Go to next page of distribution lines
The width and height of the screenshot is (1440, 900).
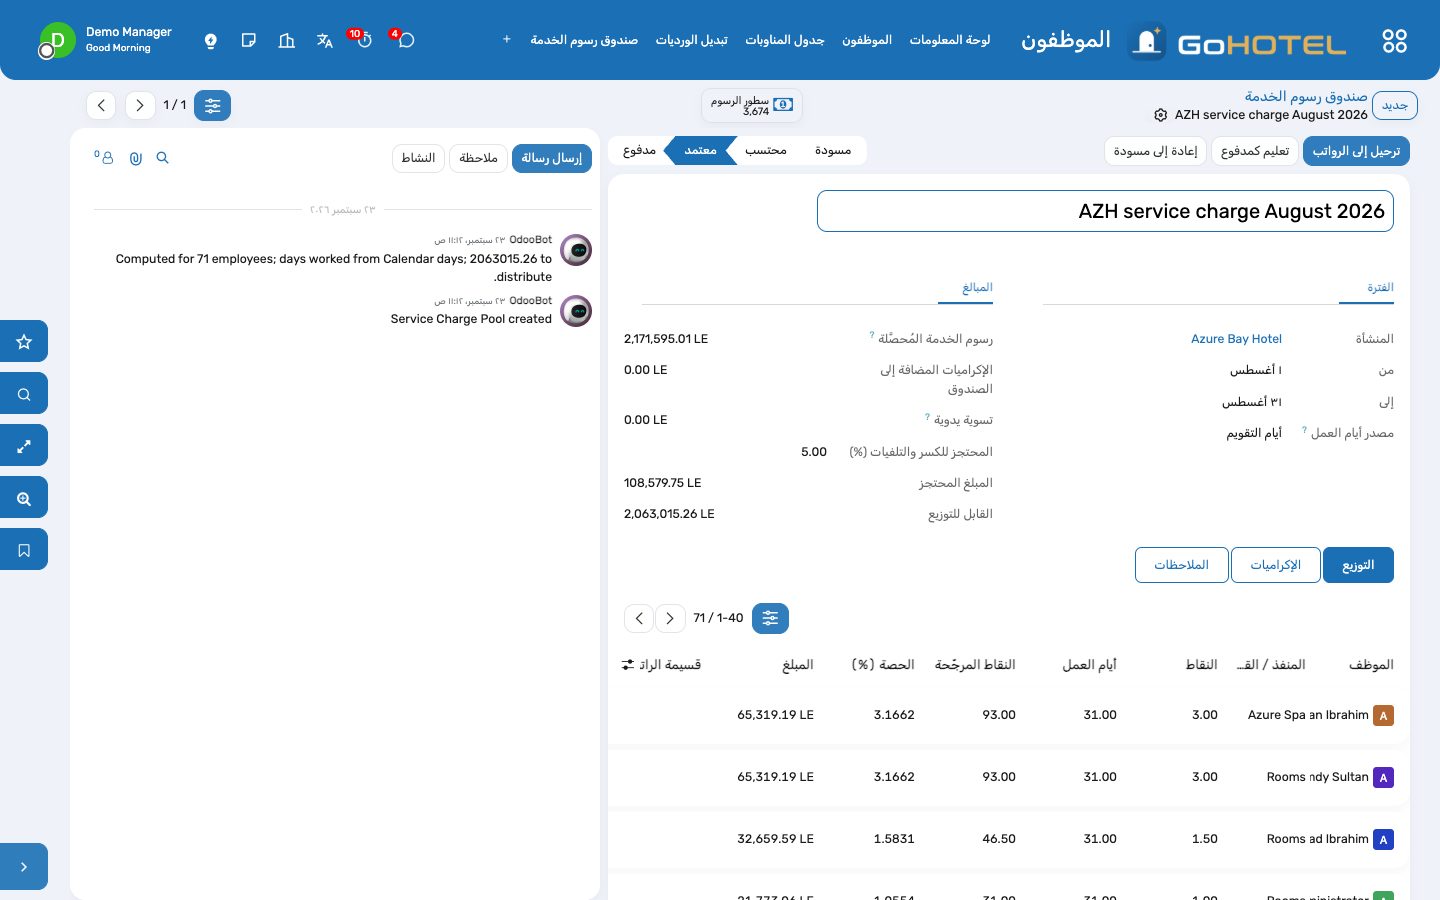[670, 618]
